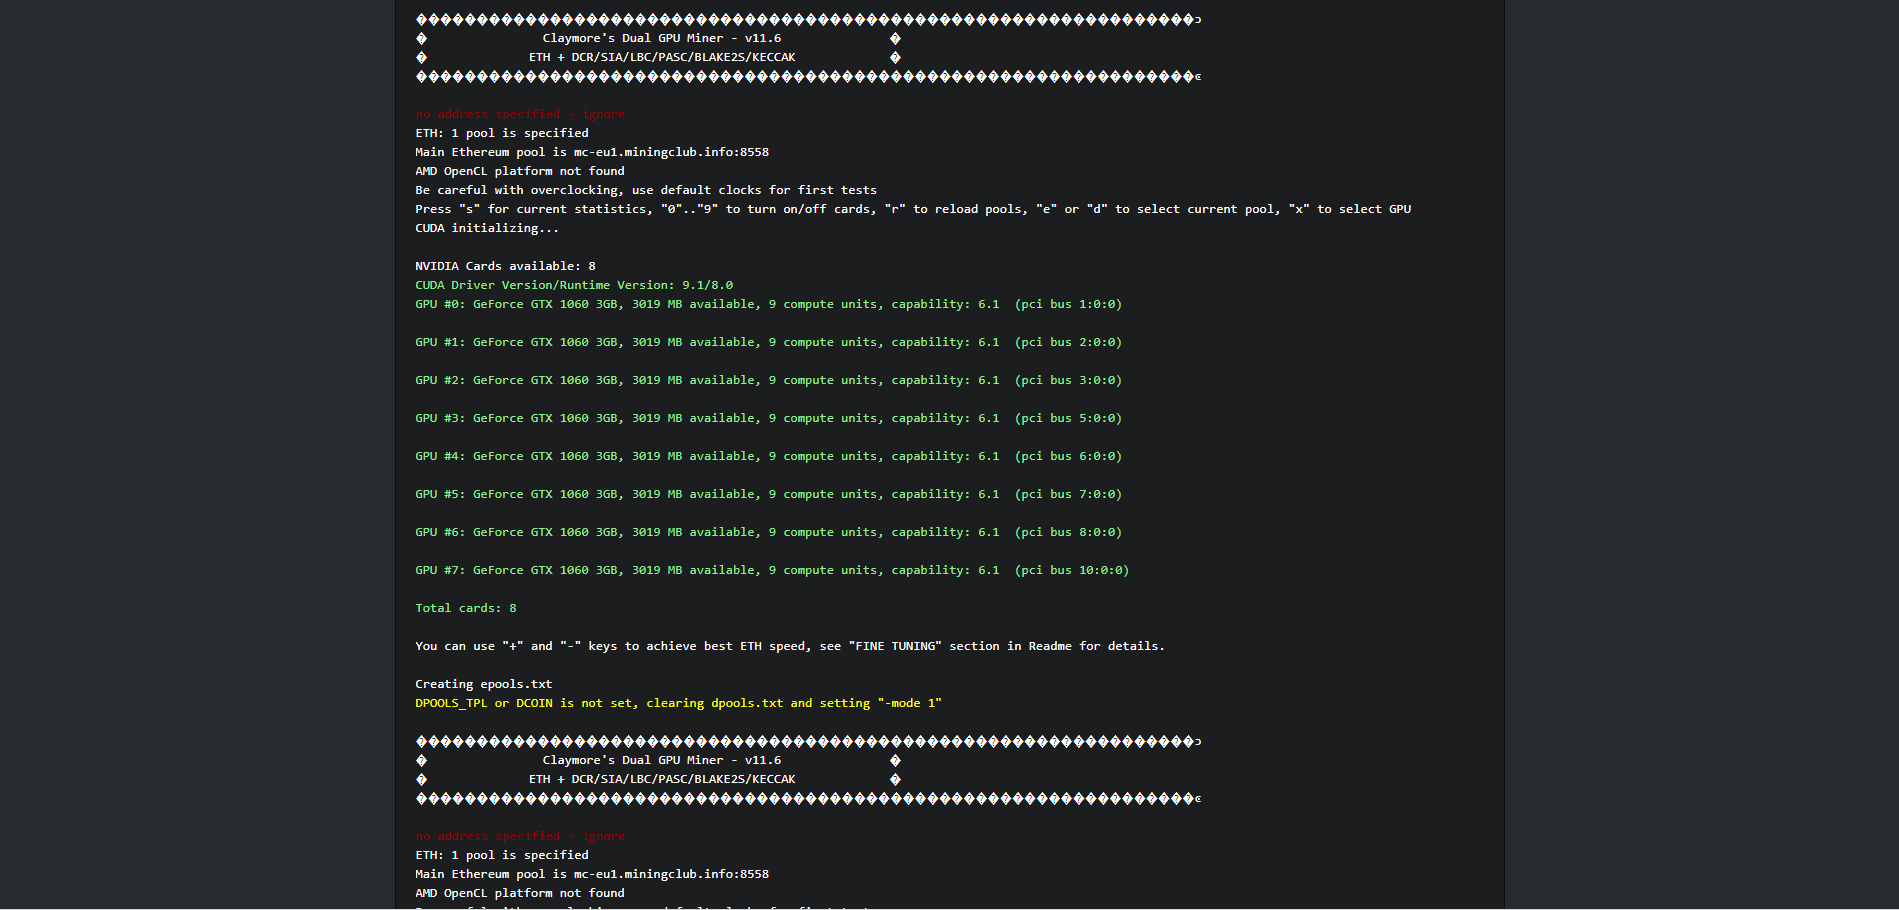The height and width of the screenshot is (910, 1899).
Task: Select the GPU #2 line with pci bus 3:0:0
Action: [x=768, y=380]
